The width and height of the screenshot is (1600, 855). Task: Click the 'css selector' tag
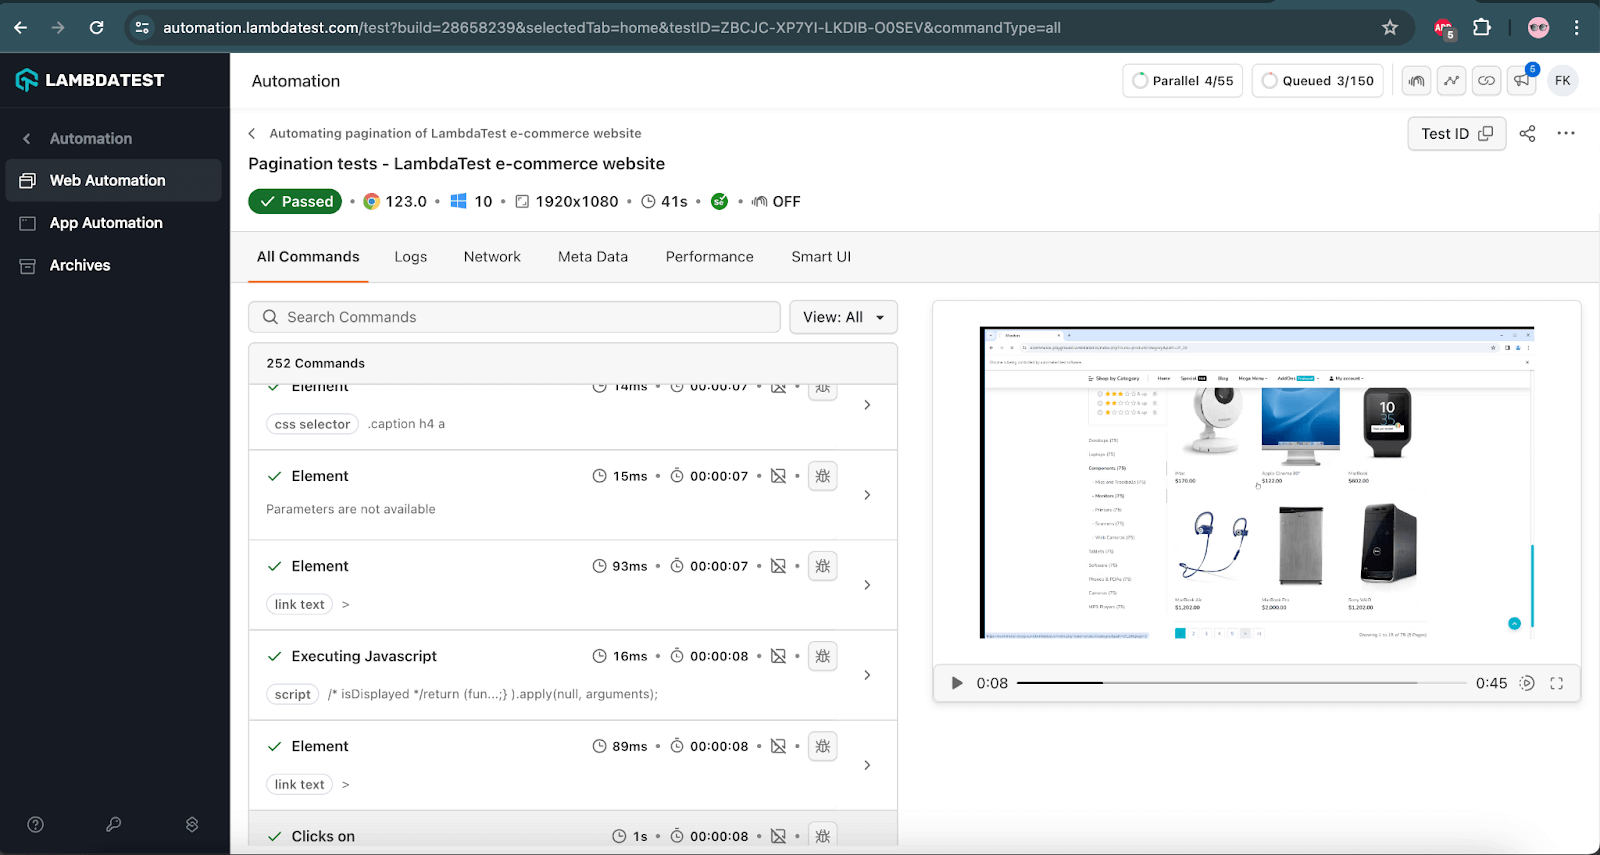(312, 424)
